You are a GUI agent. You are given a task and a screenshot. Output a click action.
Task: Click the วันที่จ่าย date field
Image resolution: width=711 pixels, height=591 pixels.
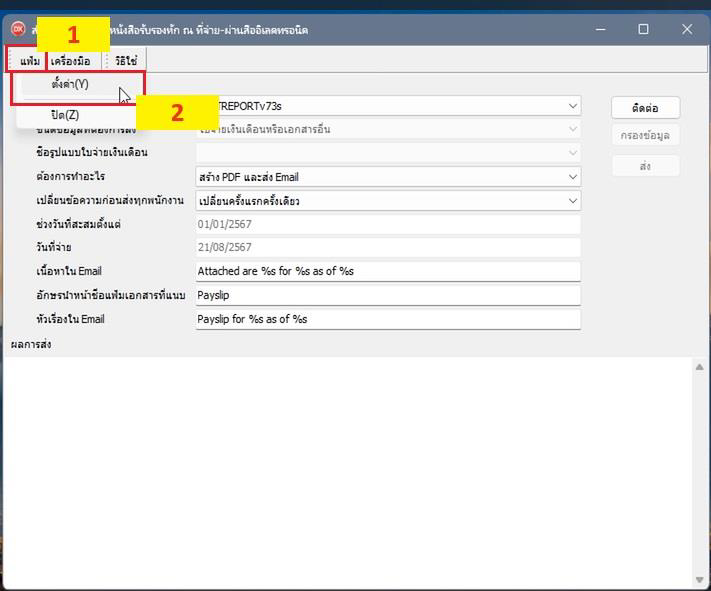click(387, 247)
